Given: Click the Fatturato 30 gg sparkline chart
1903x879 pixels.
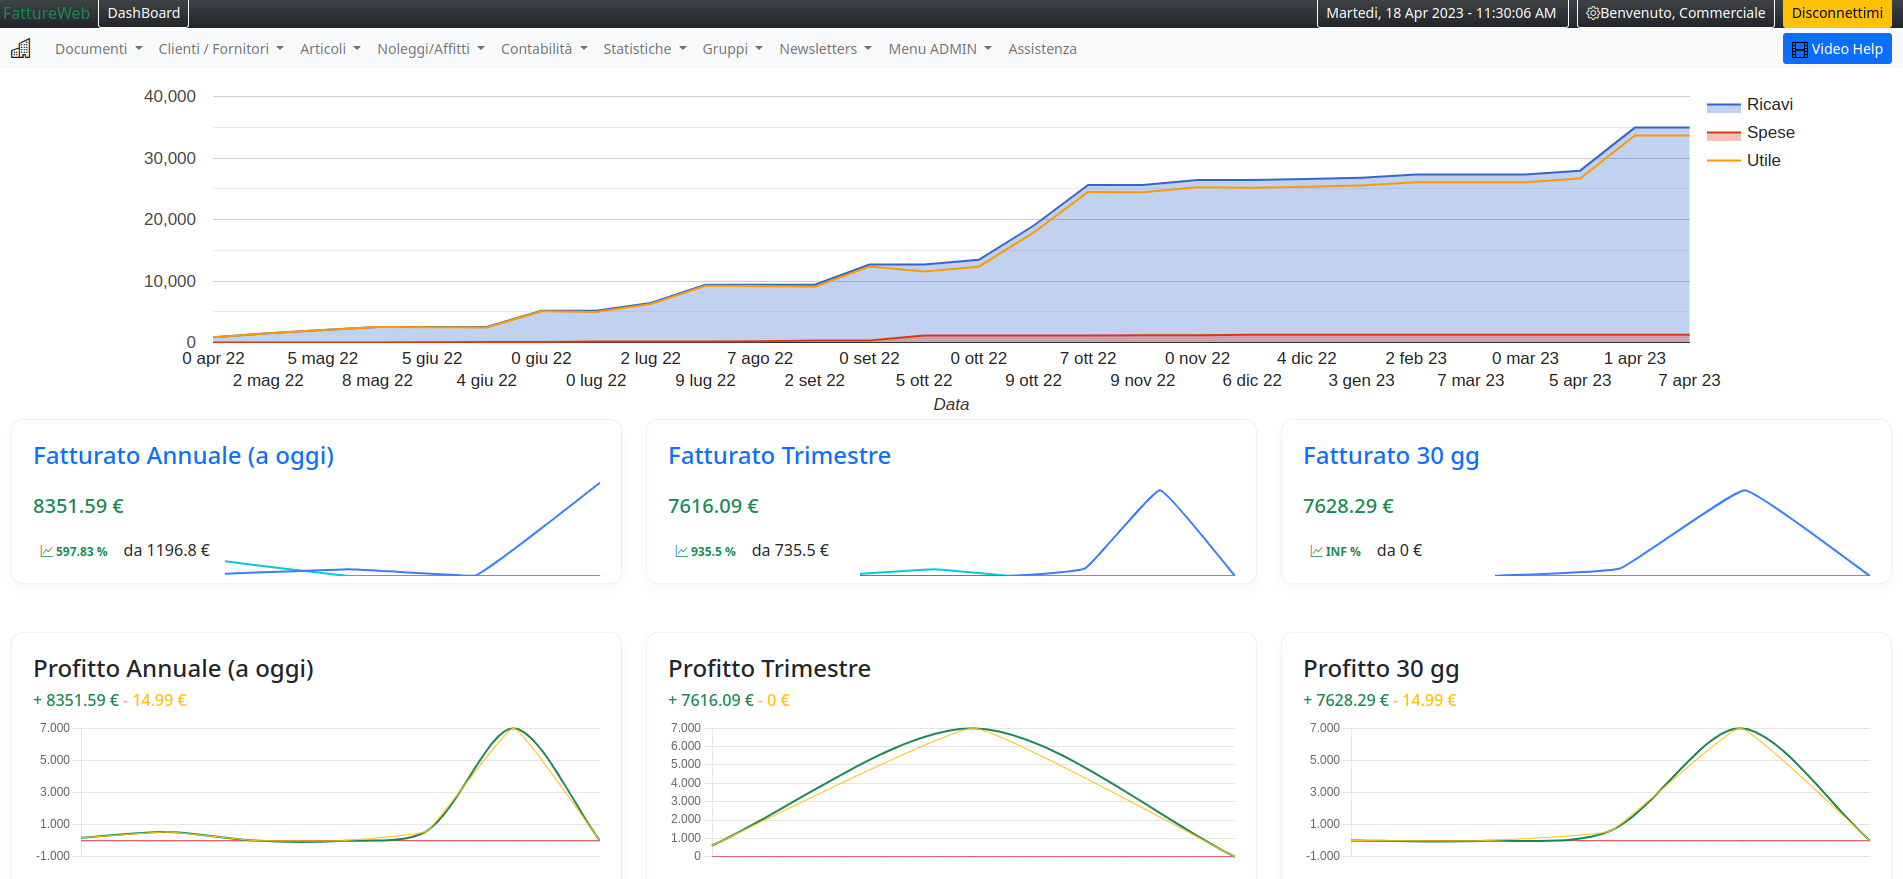Looking at the screenshot, I should point(1682,531).
